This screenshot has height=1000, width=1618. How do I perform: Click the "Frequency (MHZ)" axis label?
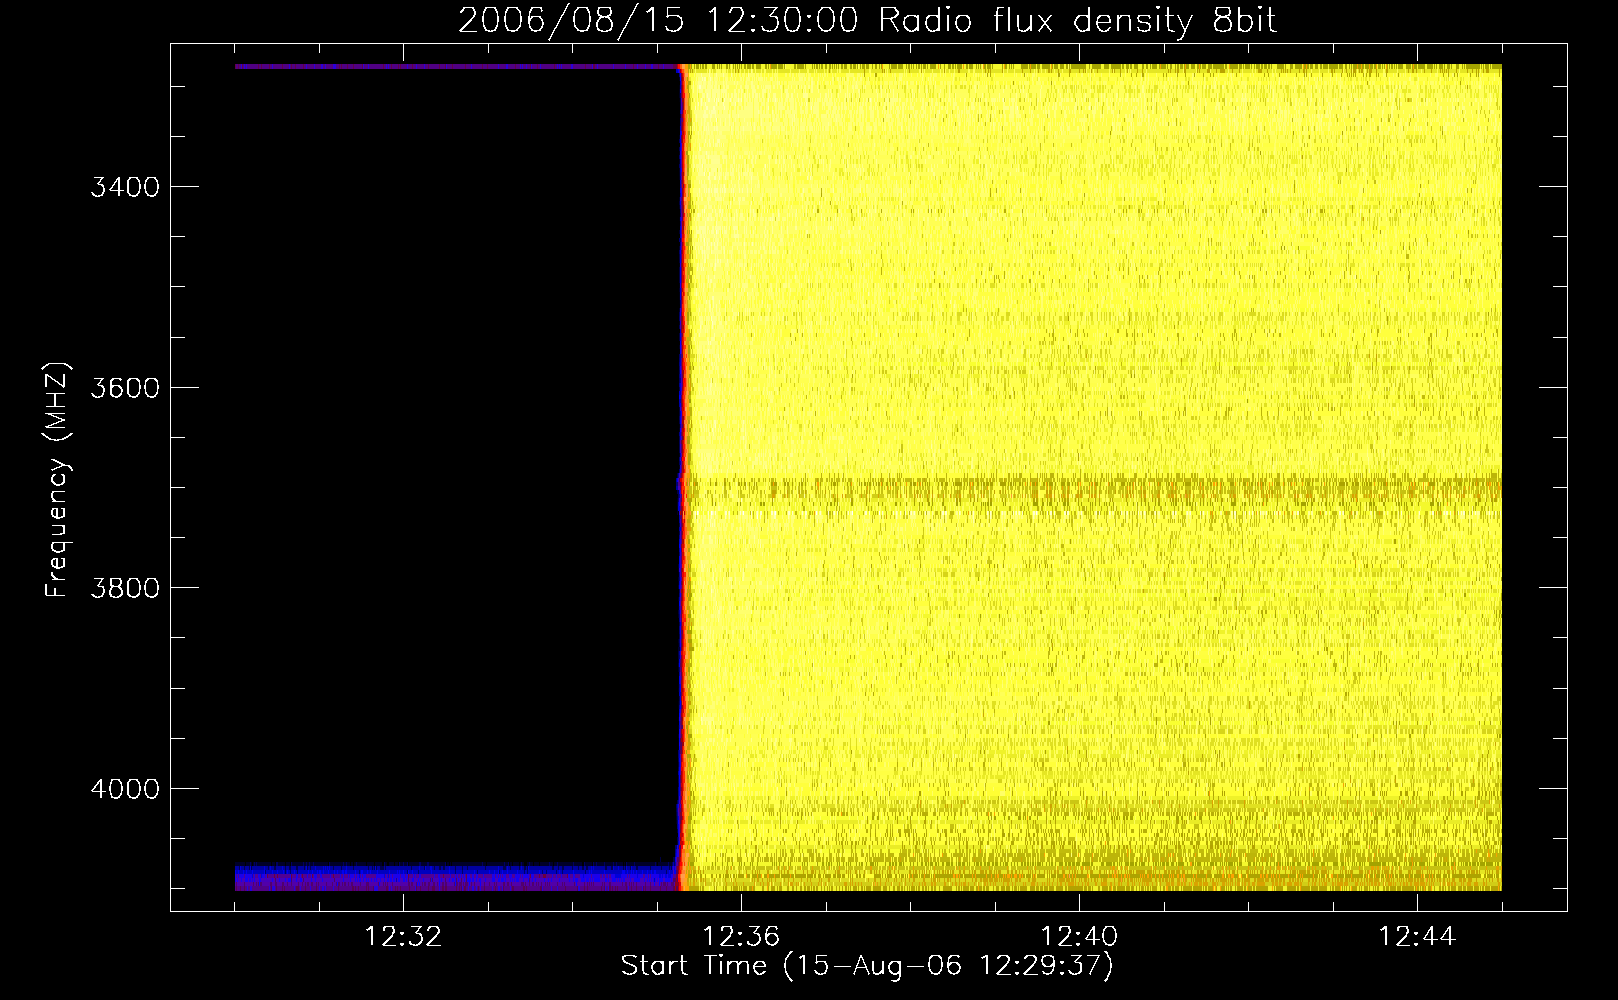point(57,480)
